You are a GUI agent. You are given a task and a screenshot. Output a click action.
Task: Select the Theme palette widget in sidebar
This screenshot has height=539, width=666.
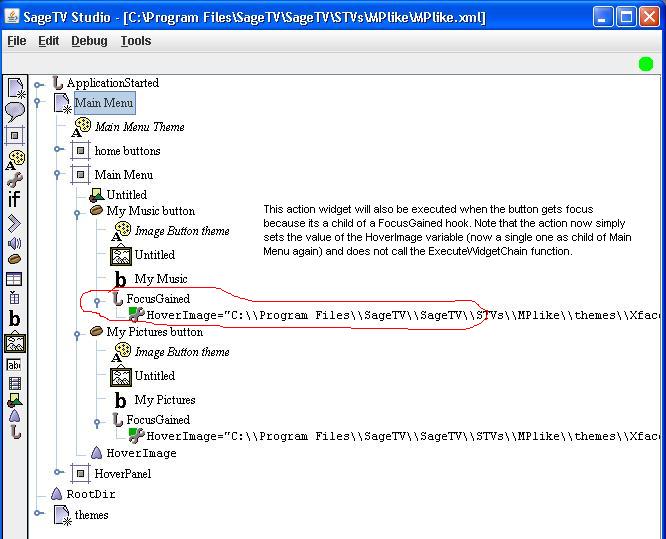(14, 157)
